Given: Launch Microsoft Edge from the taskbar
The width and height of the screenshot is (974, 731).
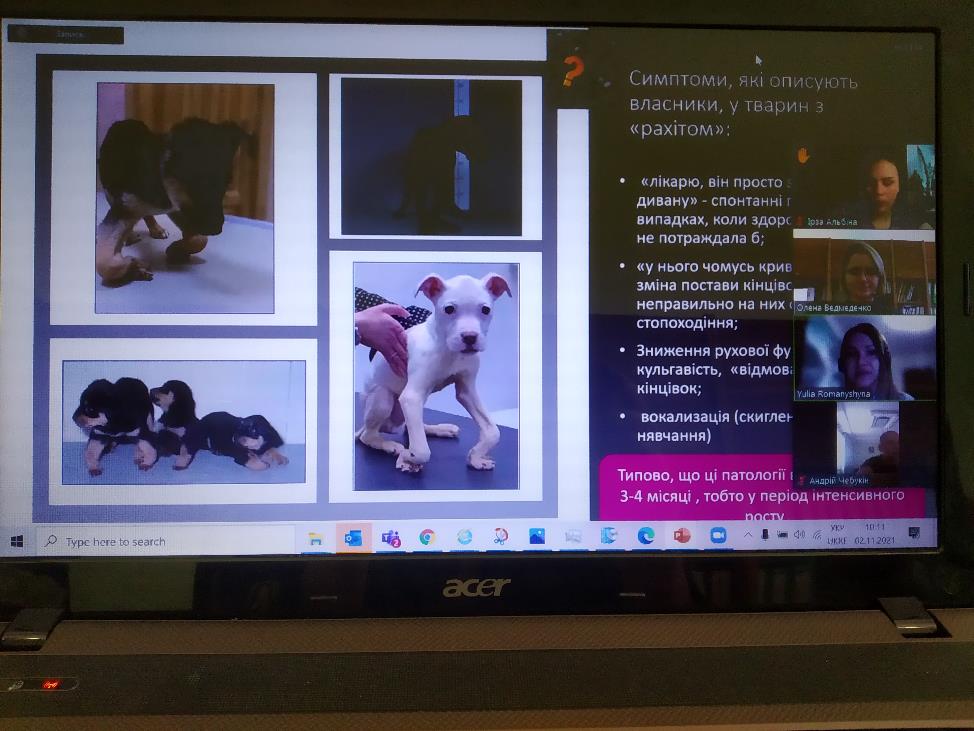Looking at the screenshot, I should click(x=646, y=535).
